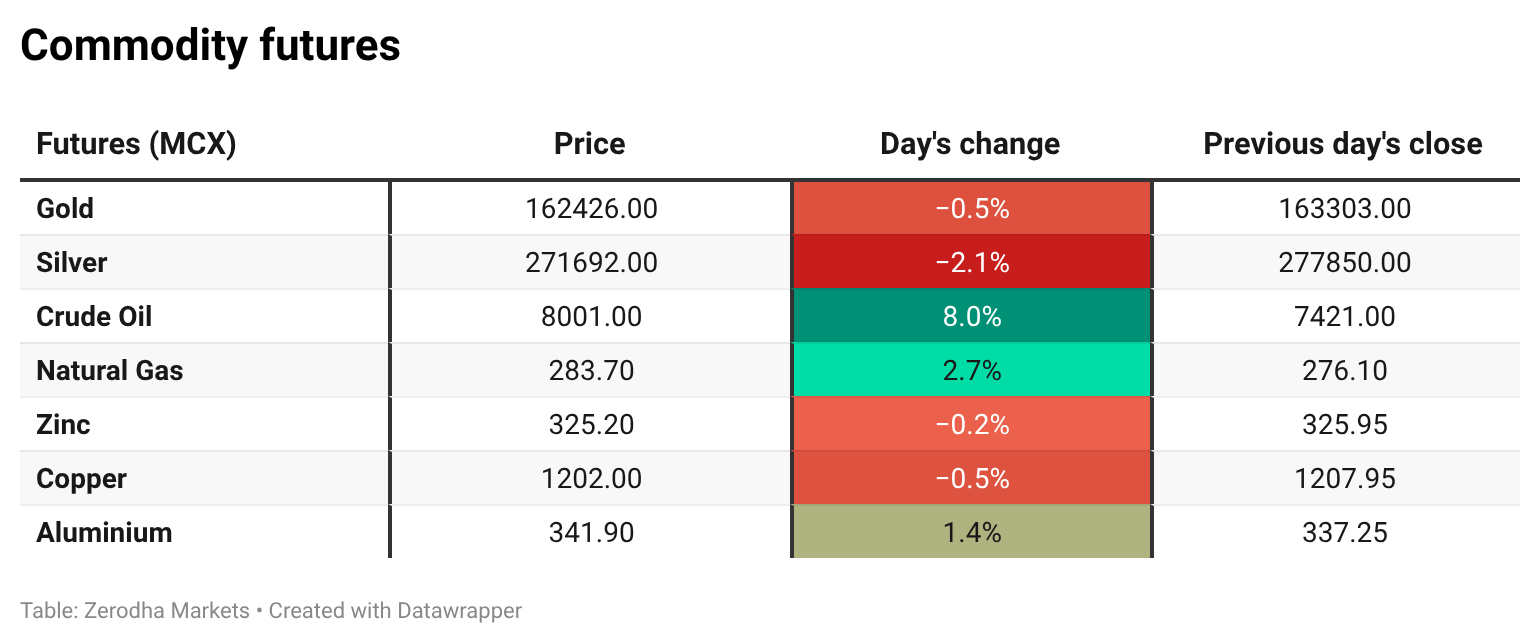Image resolution: width=1540 pixels, height=644 pixels.
Task: Click Crude Oil's previous close 7421.00
Action: click(1344, 317)
